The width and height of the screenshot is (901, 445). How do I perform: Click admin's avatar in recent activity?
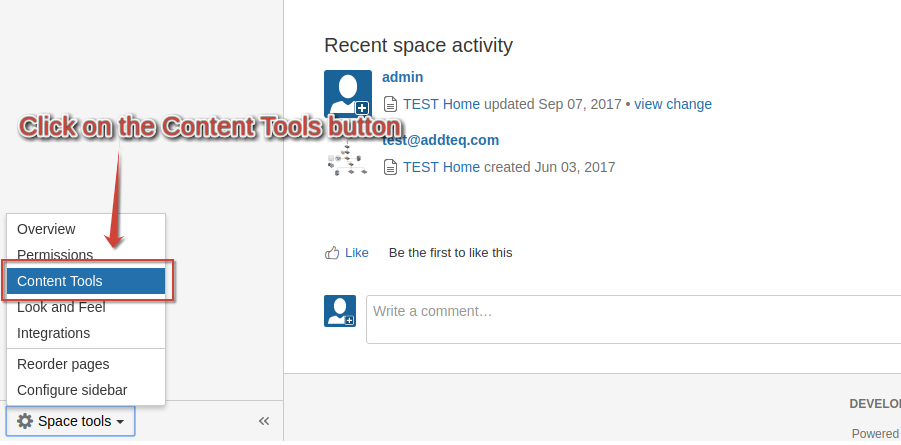[x=348, y=93]
